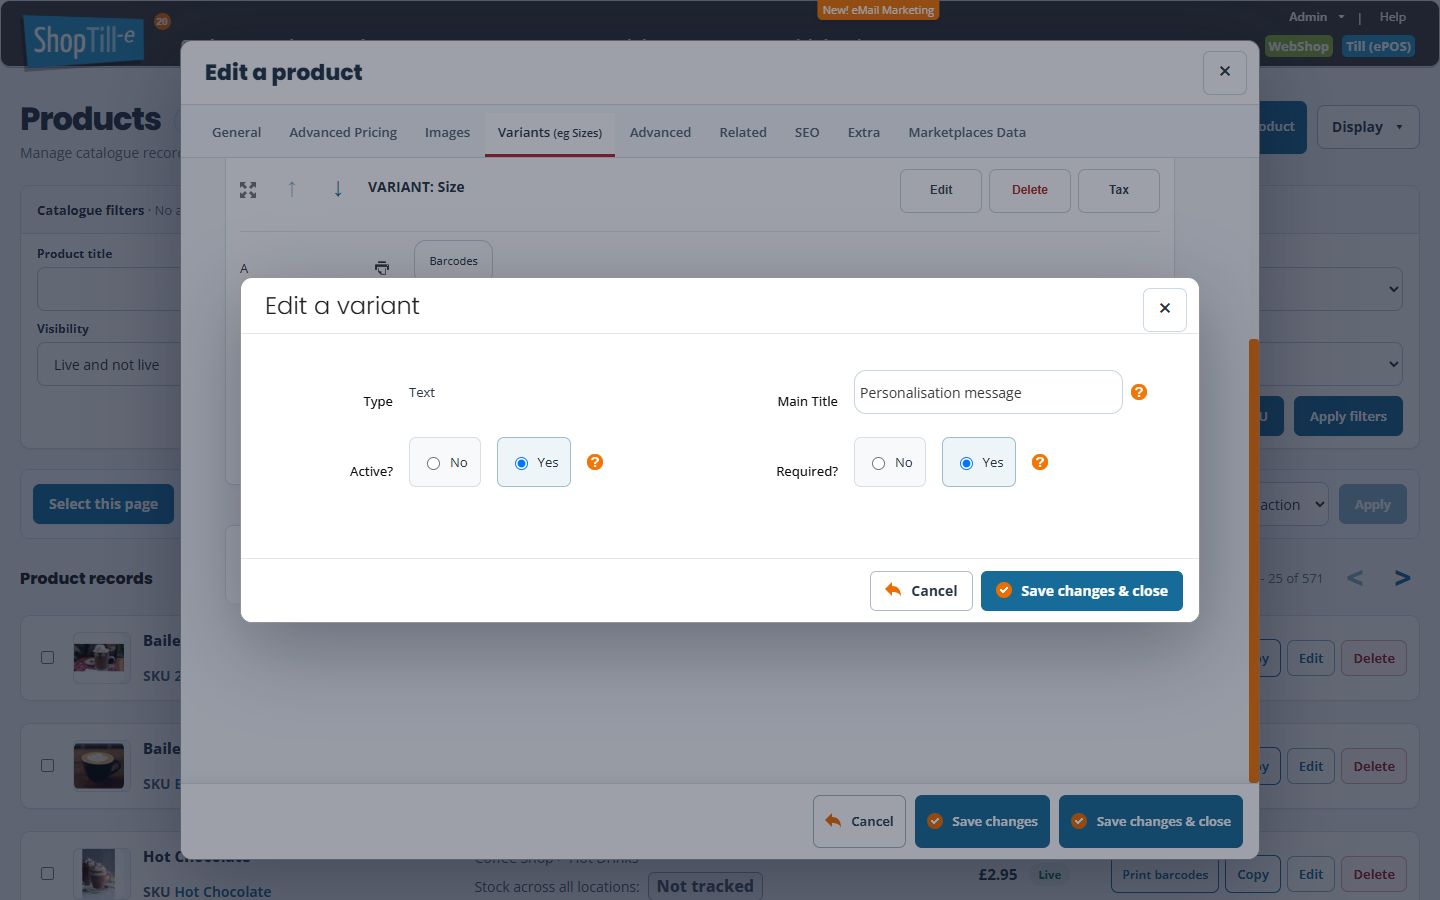Image resolution: width=1440 pixels, height=900 pixels.
Task: Go to previous page of product records
Action: (1355, 578)
